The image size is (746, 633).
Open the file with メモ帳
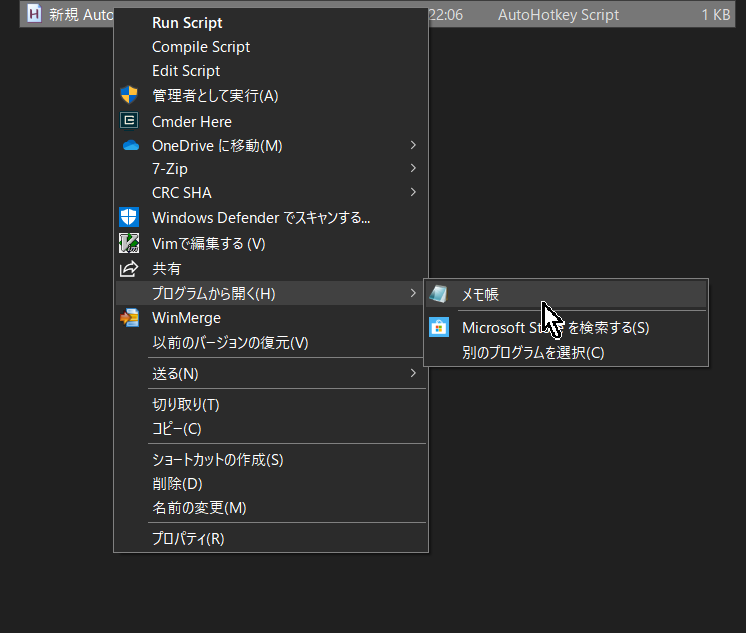click(x=566, y=294)
